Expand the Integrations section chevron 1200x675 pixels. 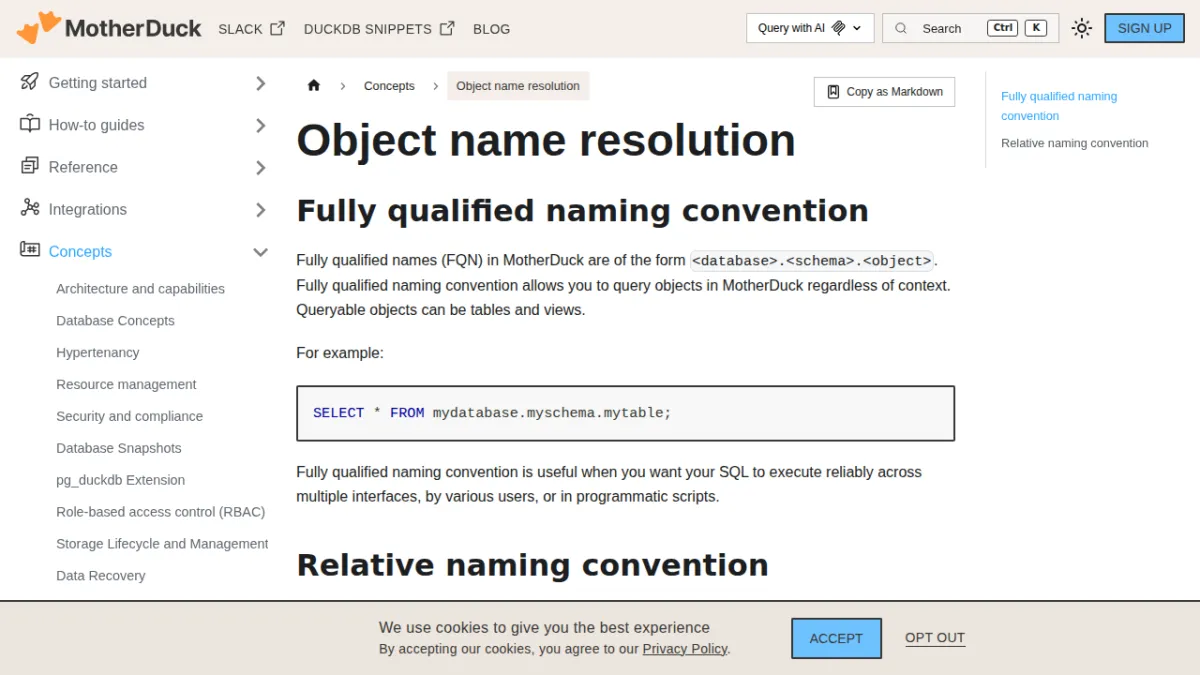[x=261, y=209]
